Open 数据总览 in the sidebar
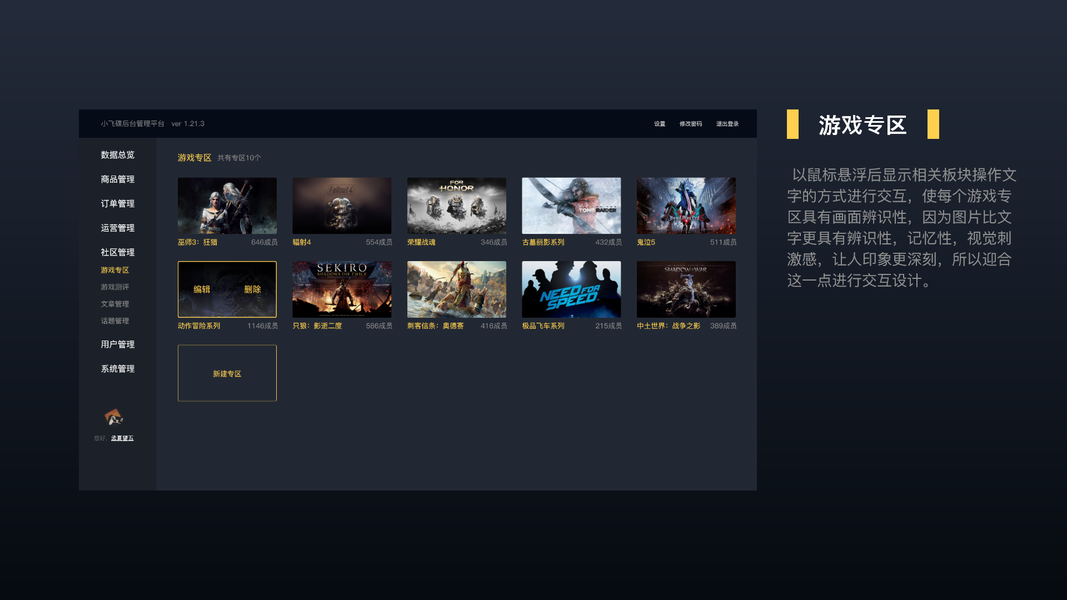This screenshot has height=600, width=1067. 118,155
